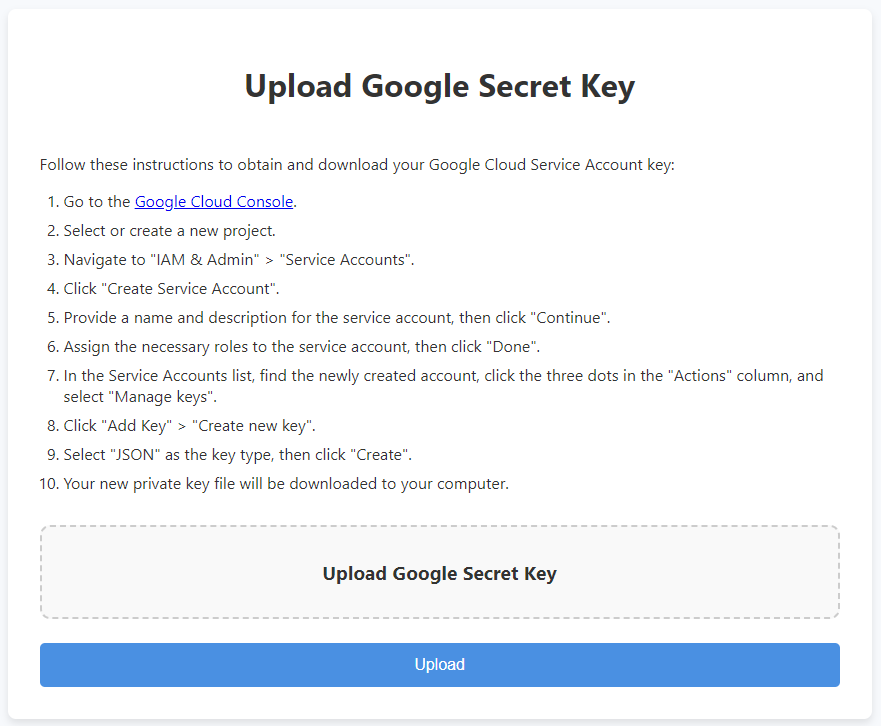Click the quoted "Create new key" text in step 8
The width and height of the screenshot is (881, 726).
pyautogui.click(x=252, y=426)
